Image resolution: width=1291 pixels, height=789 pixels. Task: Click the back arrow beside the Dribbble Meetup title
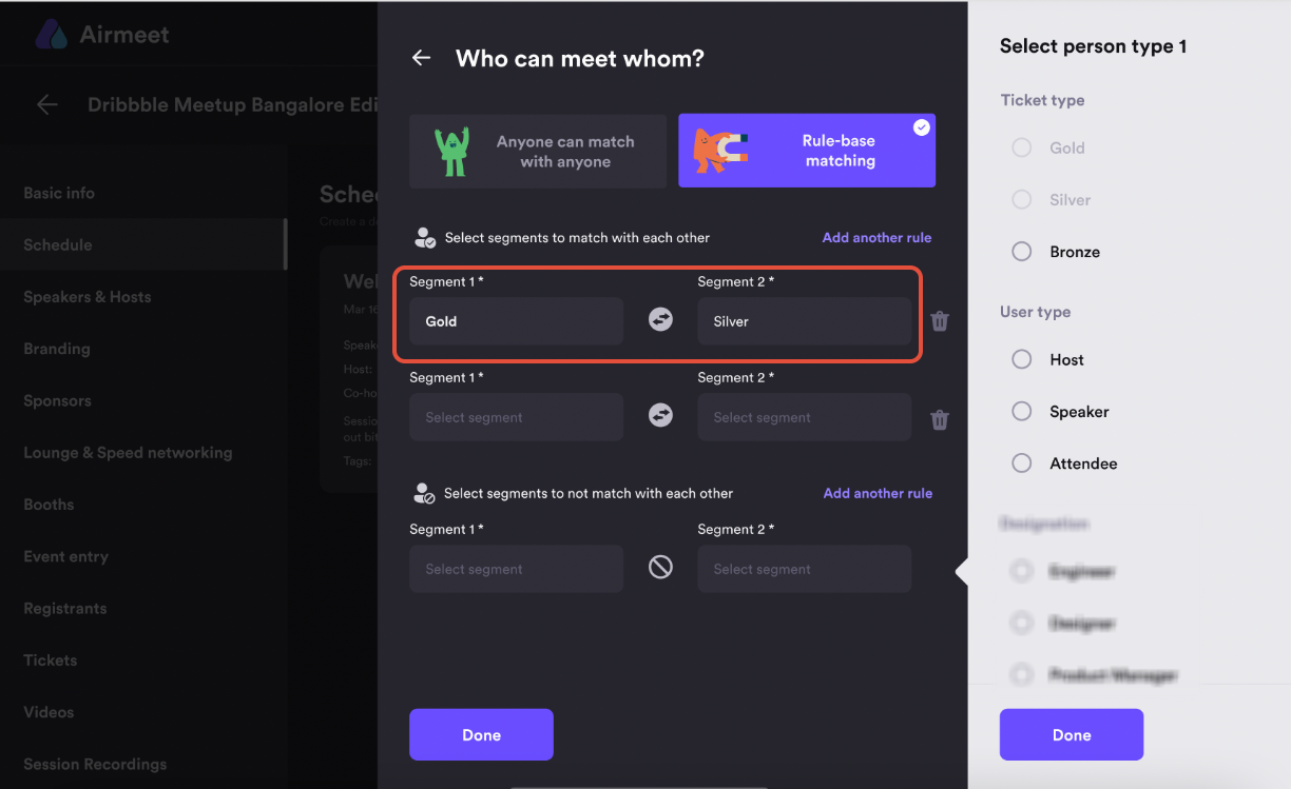[x=47, y=105]
